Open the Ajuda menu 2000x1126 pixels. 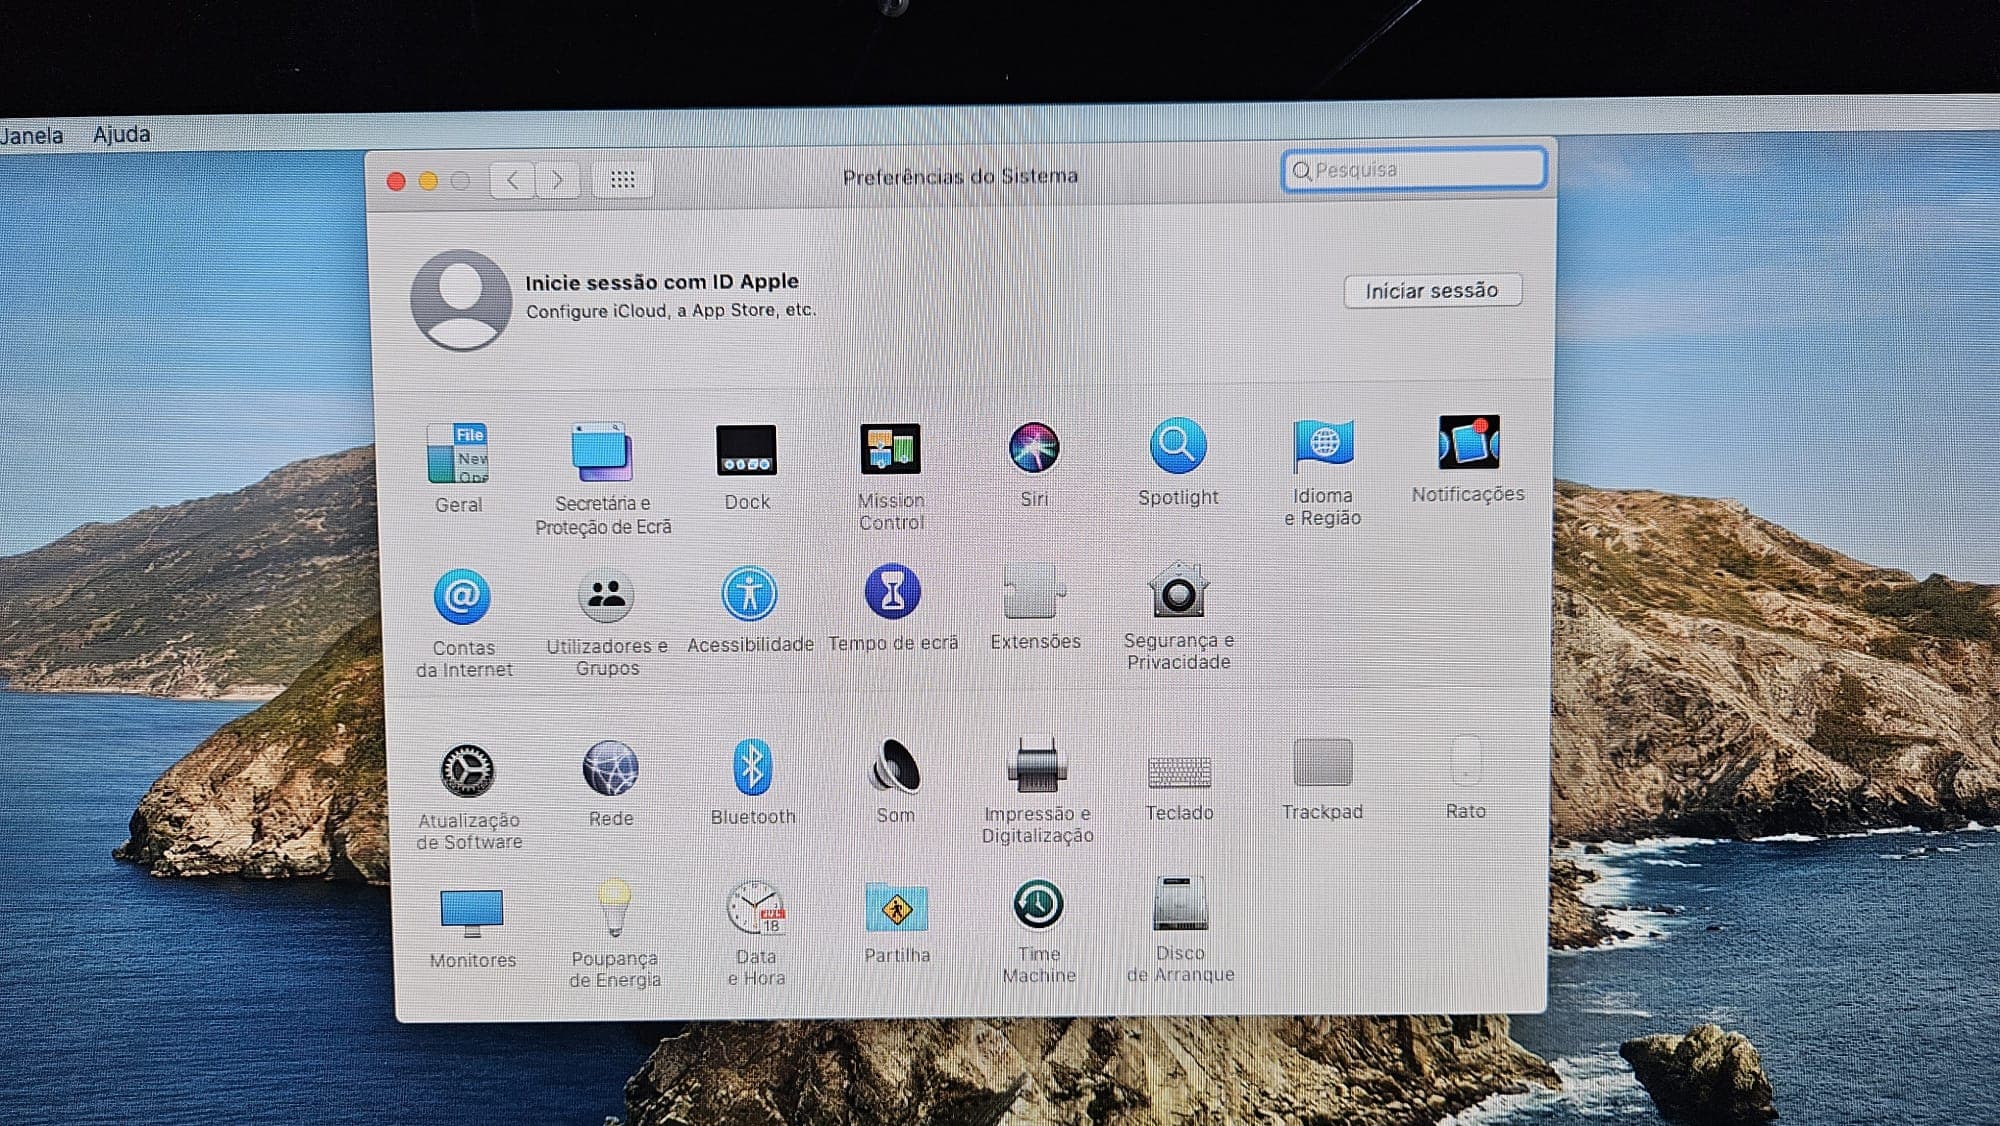click(121, 134)
